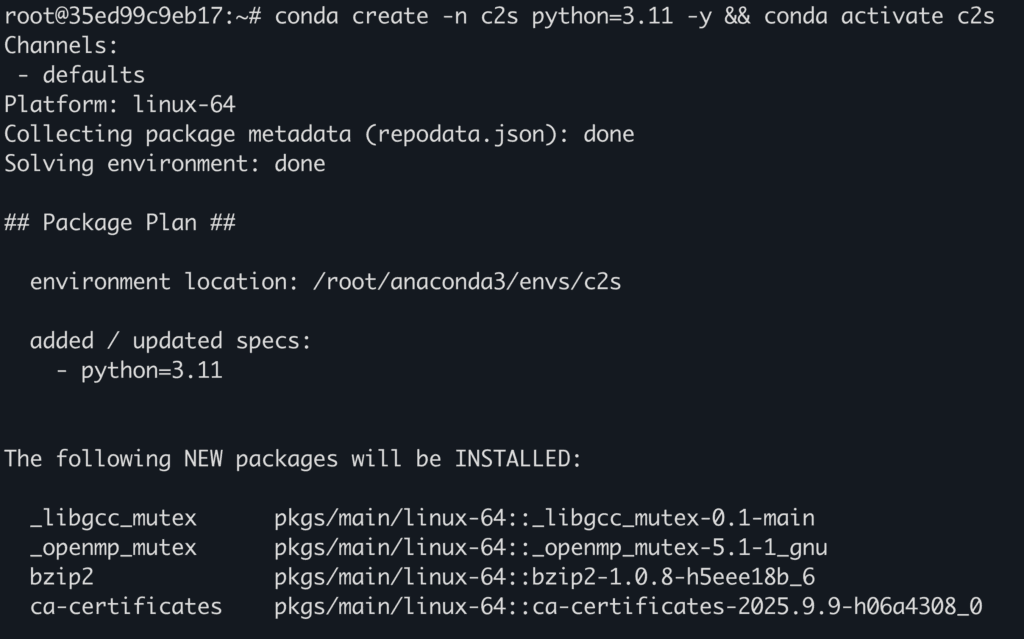Viewport: 1024px width, 639px height.
Task: Click the bzip2-1.0.8-h5eee18b_6 package source
Action: point(544,577)
